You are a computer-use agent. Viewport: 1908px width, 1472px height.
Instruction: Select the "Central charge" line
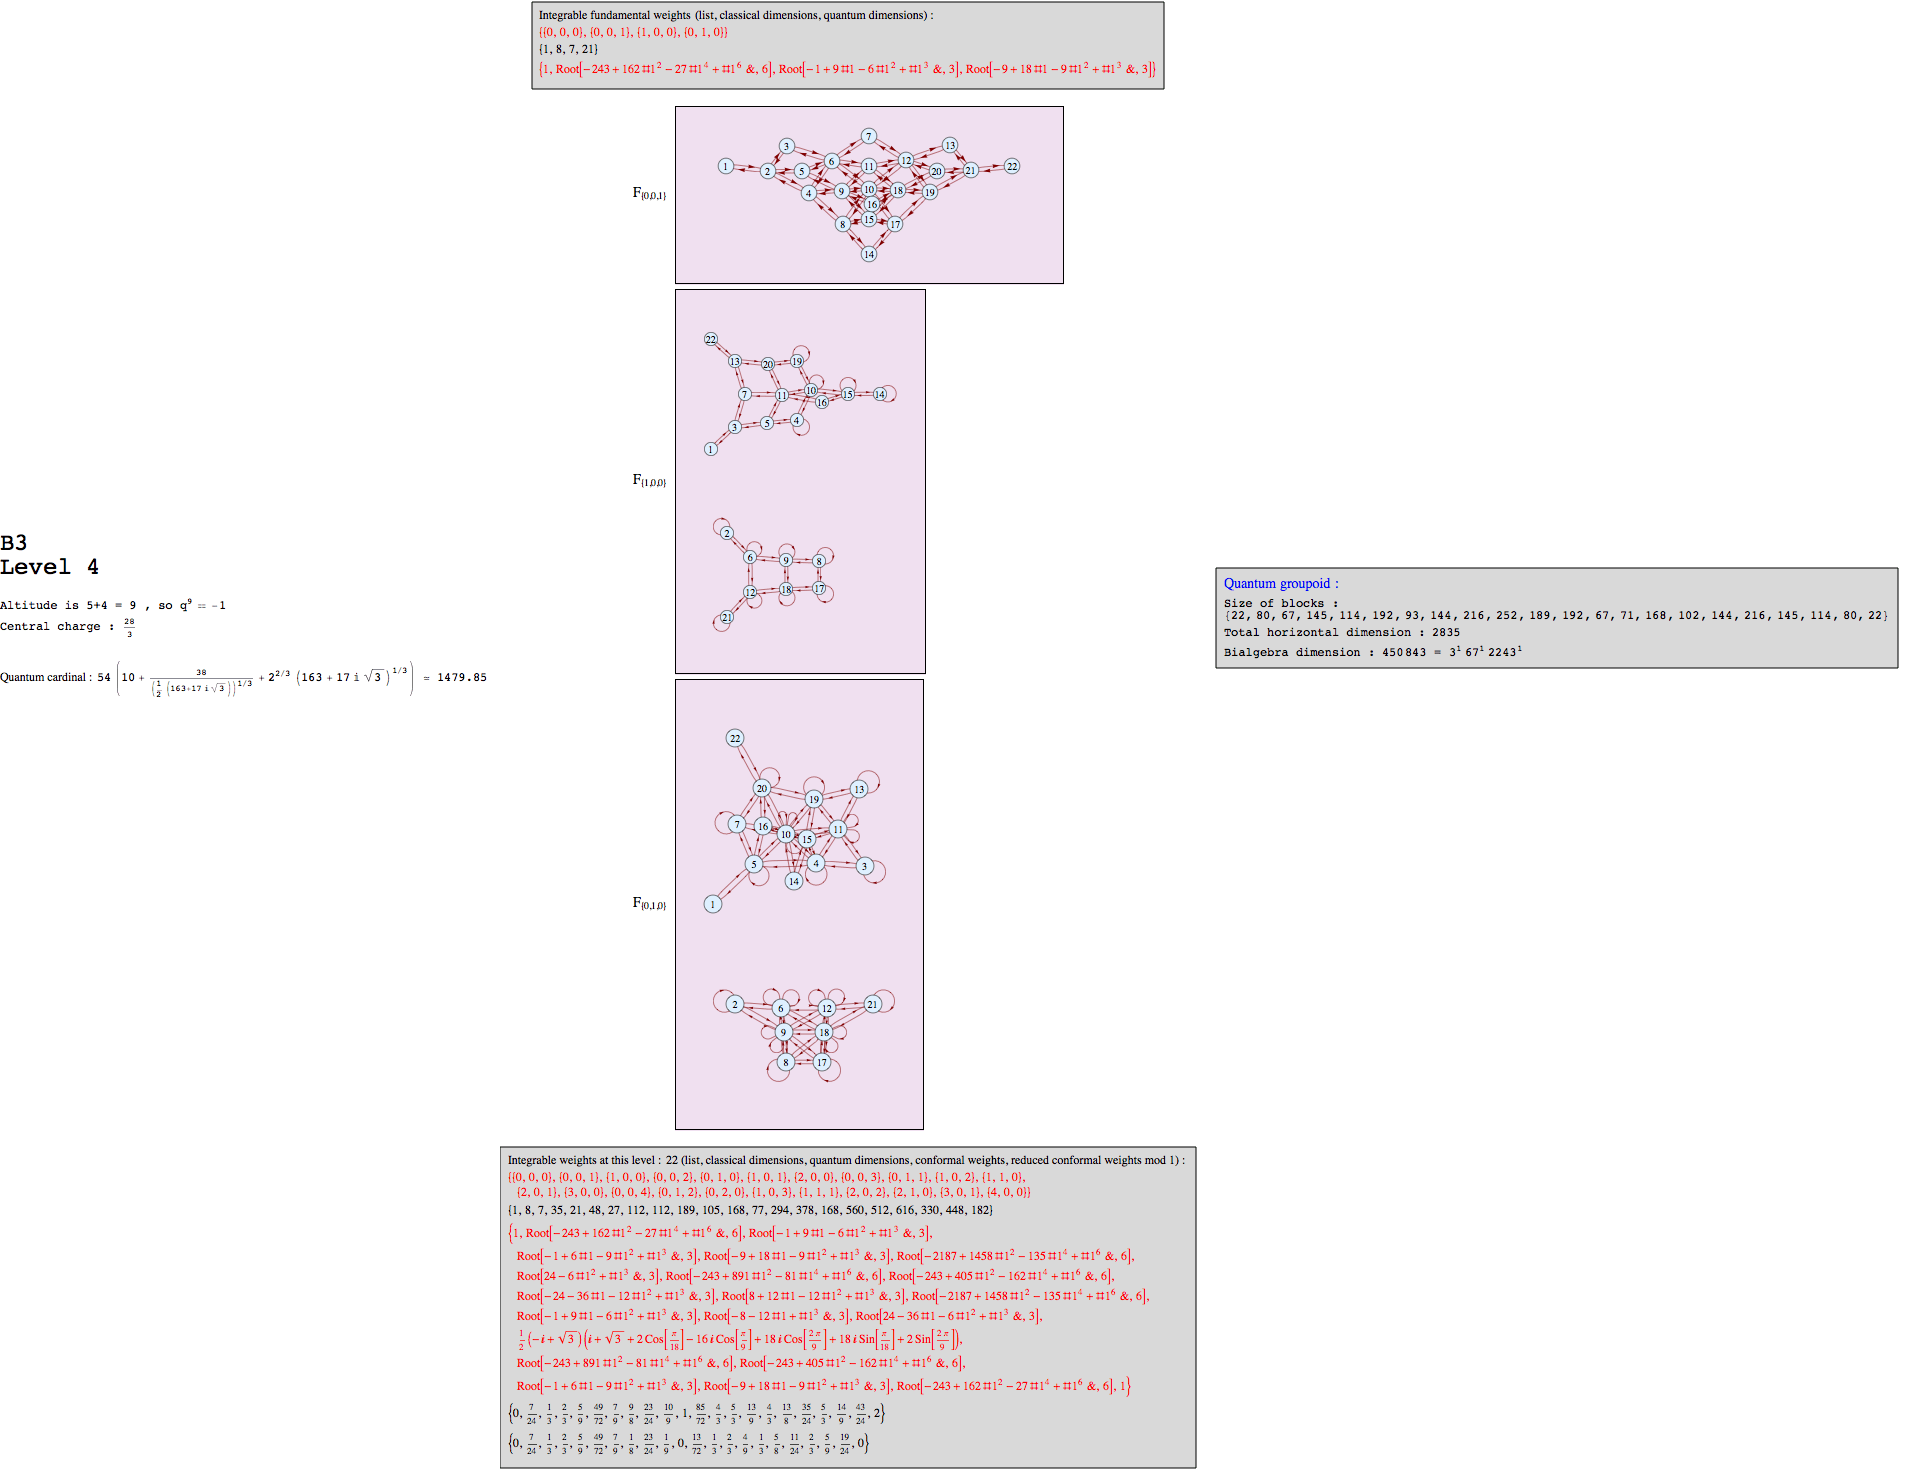pyautogui.click(x=67, y=627)
